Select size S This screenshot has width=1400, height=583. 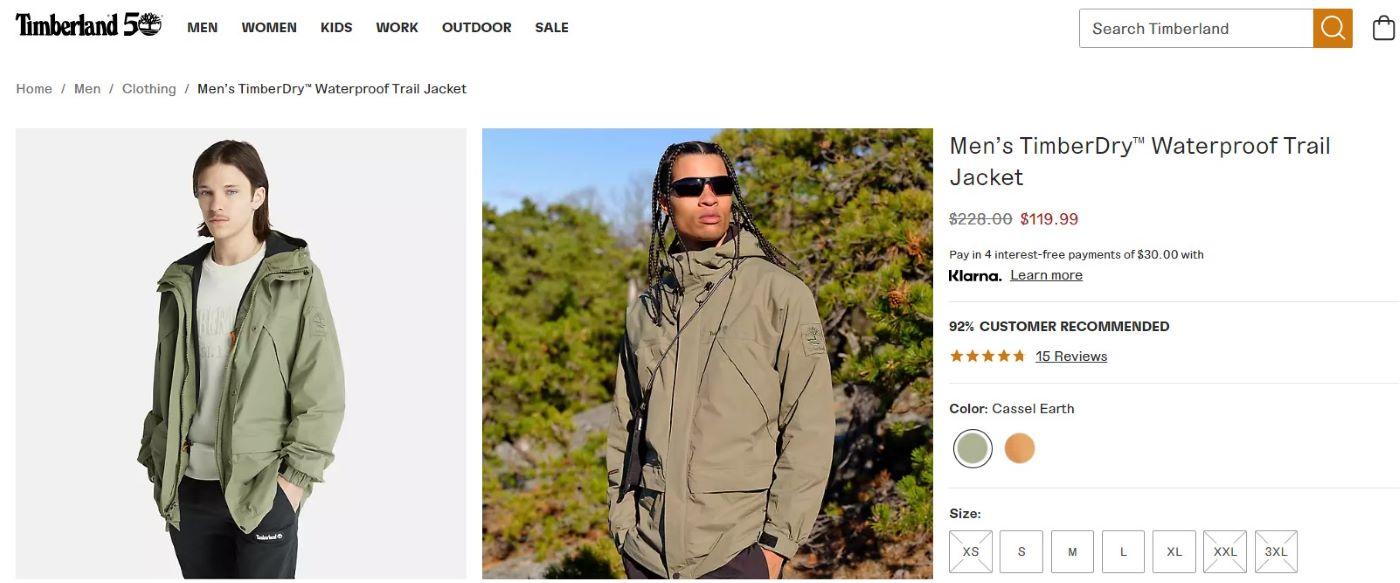[x=1021, y=552]
